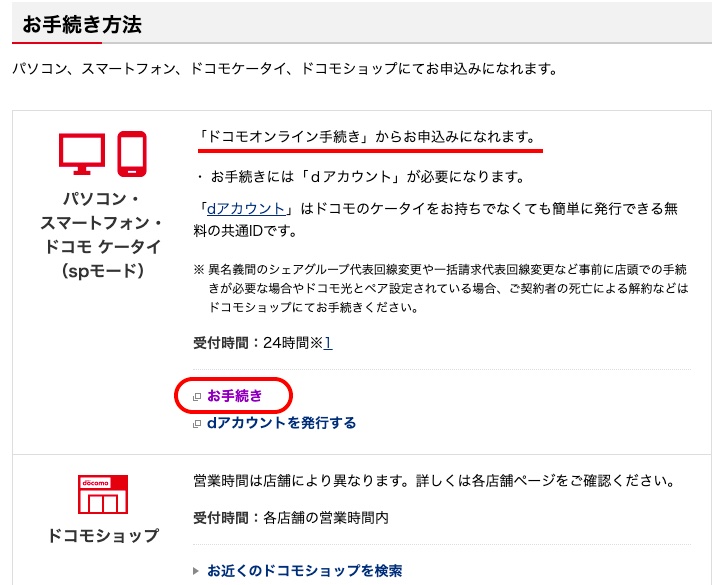Click the 営業時間は店舗により異なります sentence
Screen dimensions: 717x585
[x=434, y=481]
